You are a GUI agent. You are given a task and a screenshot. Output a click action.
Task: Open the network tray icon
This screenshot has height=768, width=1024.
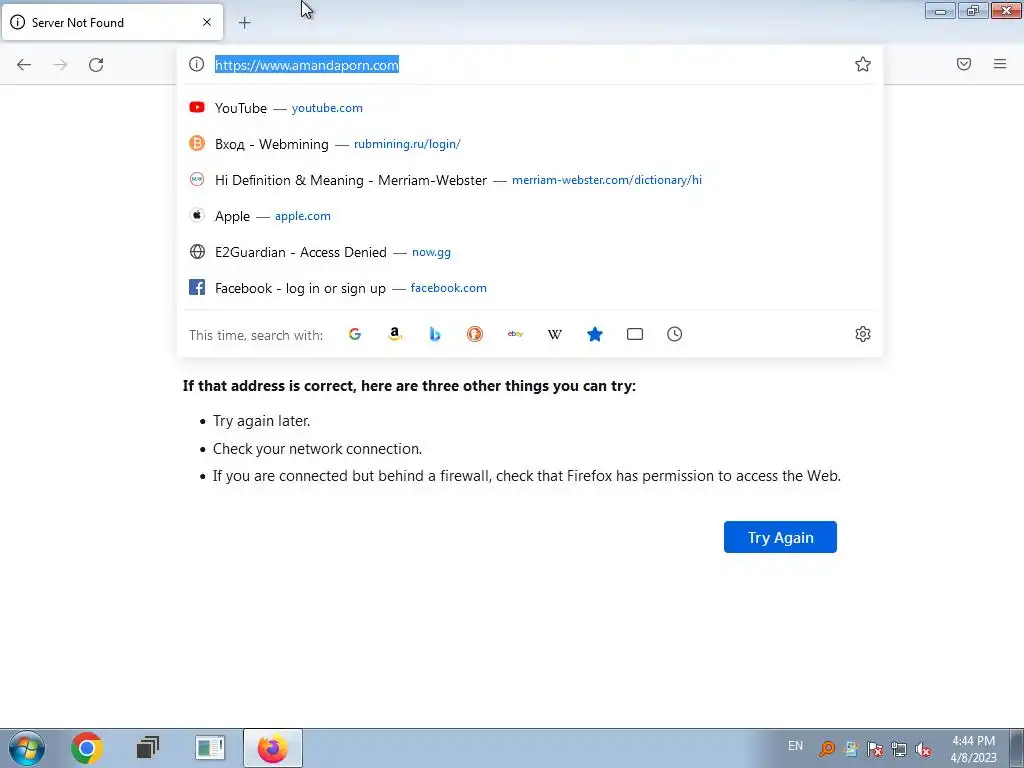click(899, 749)
